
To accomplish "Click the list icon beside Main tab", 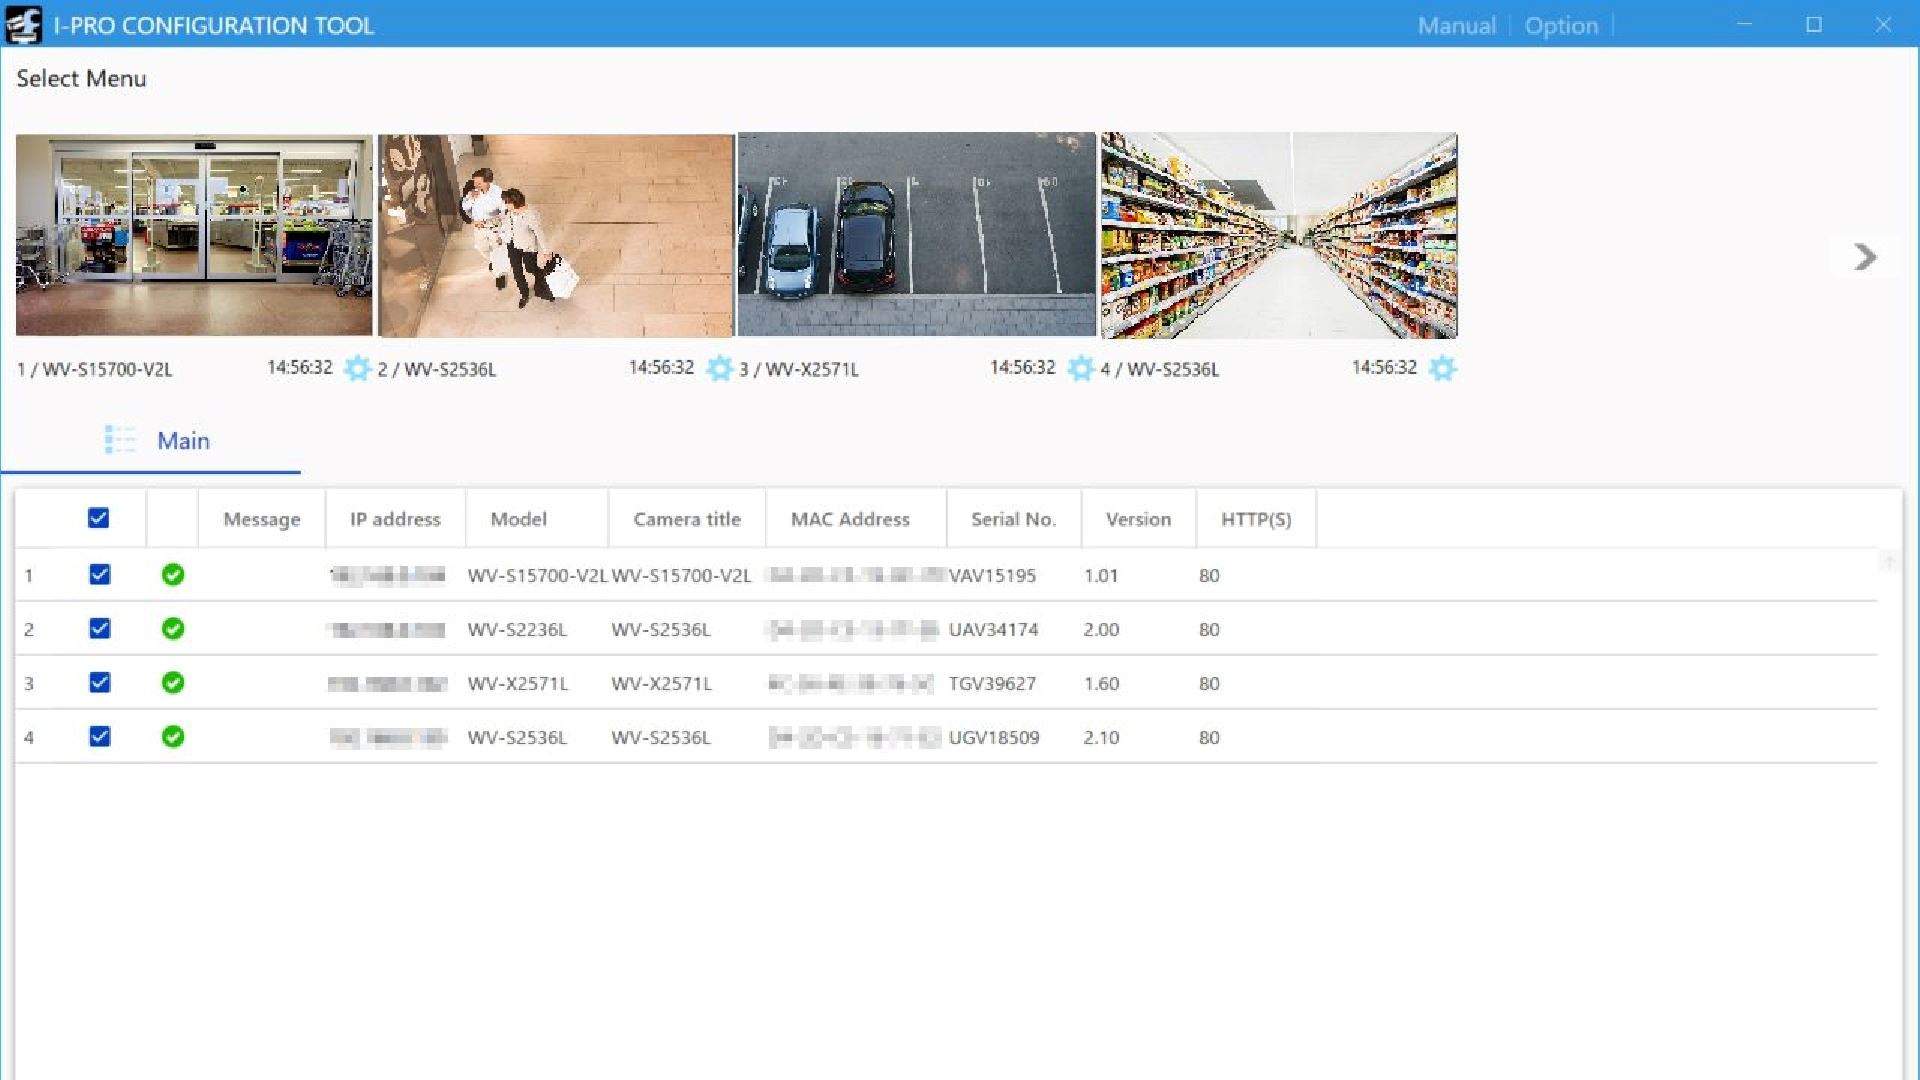I will [120, 440].
